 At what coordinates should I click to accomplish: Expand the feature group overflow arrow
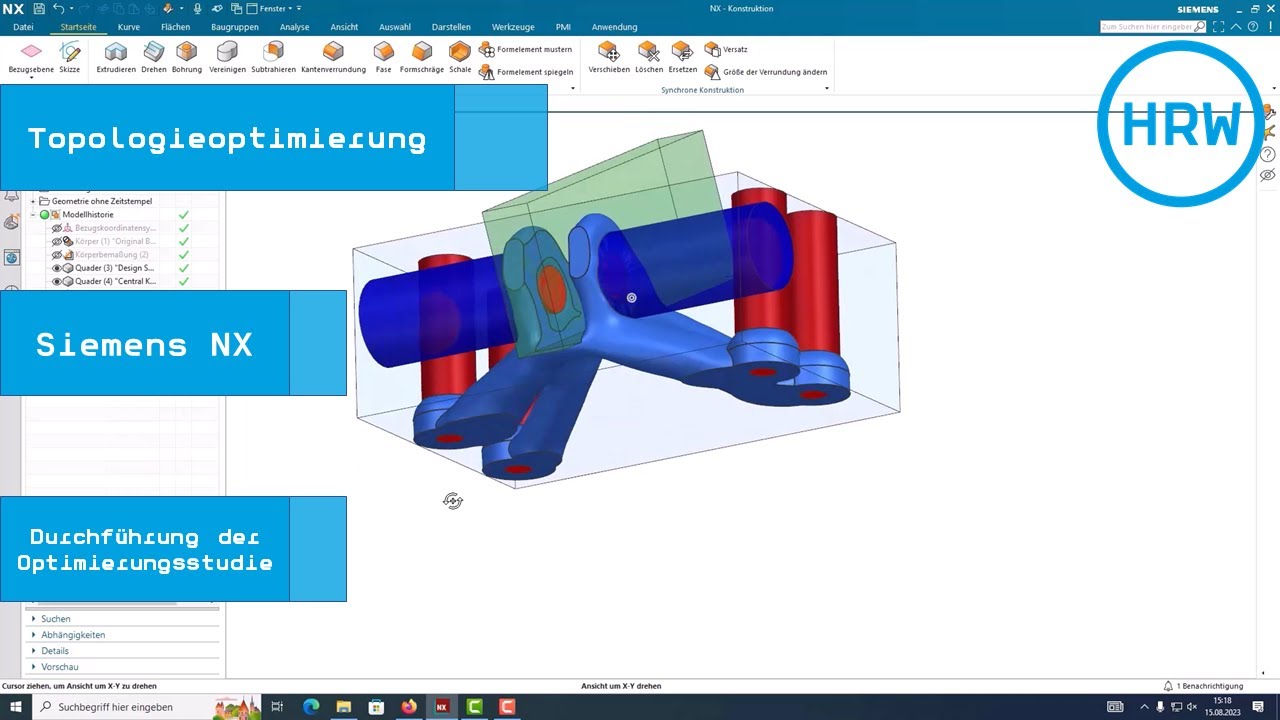pyautogui.click(x=573, y=89)
